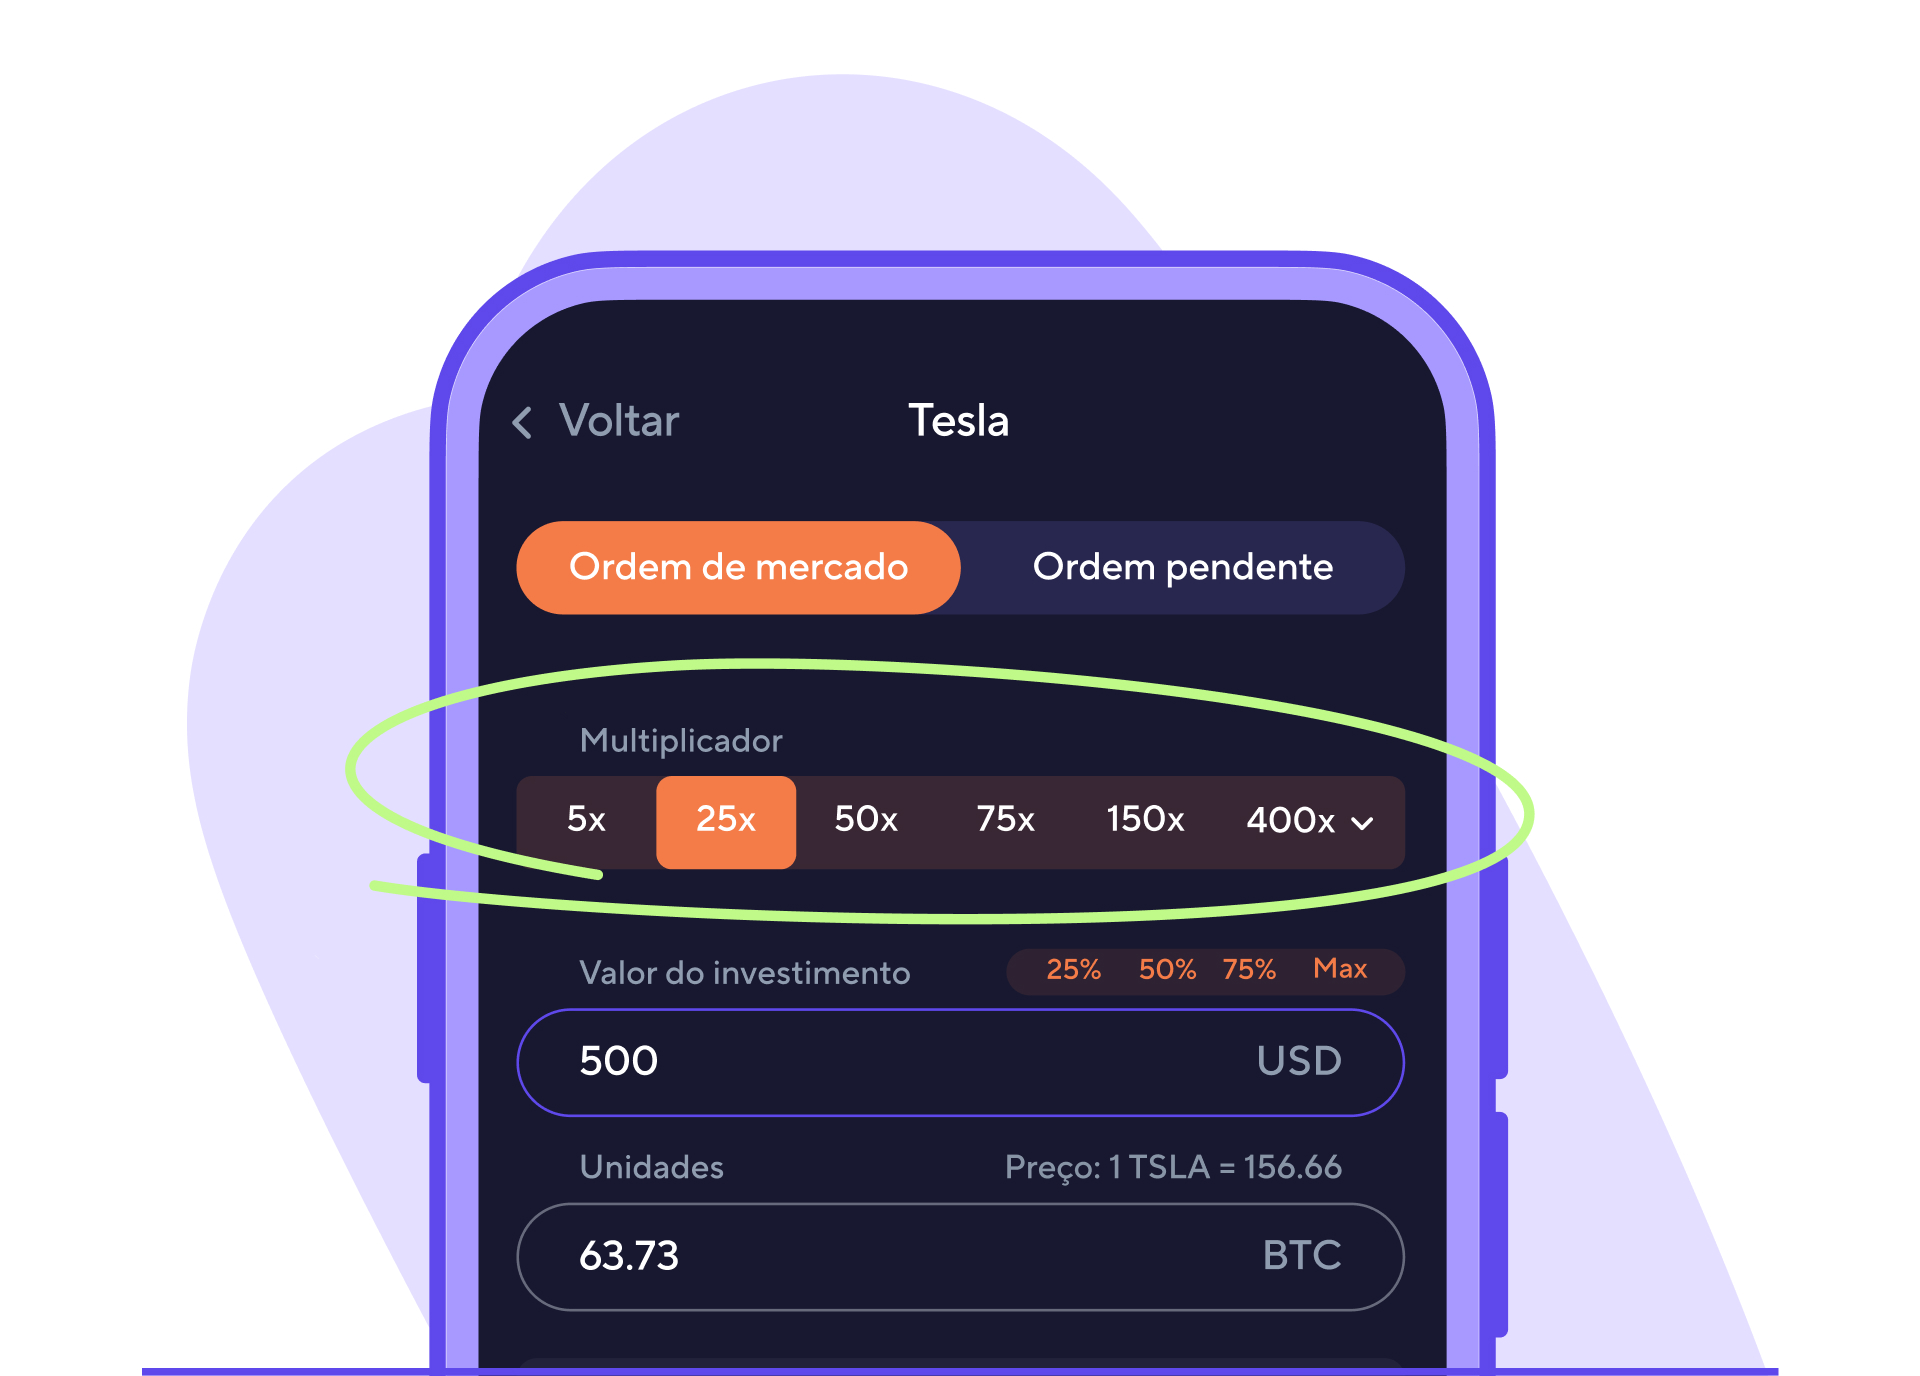Select the 400x multiplier option
Screen dimensions: 1920x1376
(1290, 821)
